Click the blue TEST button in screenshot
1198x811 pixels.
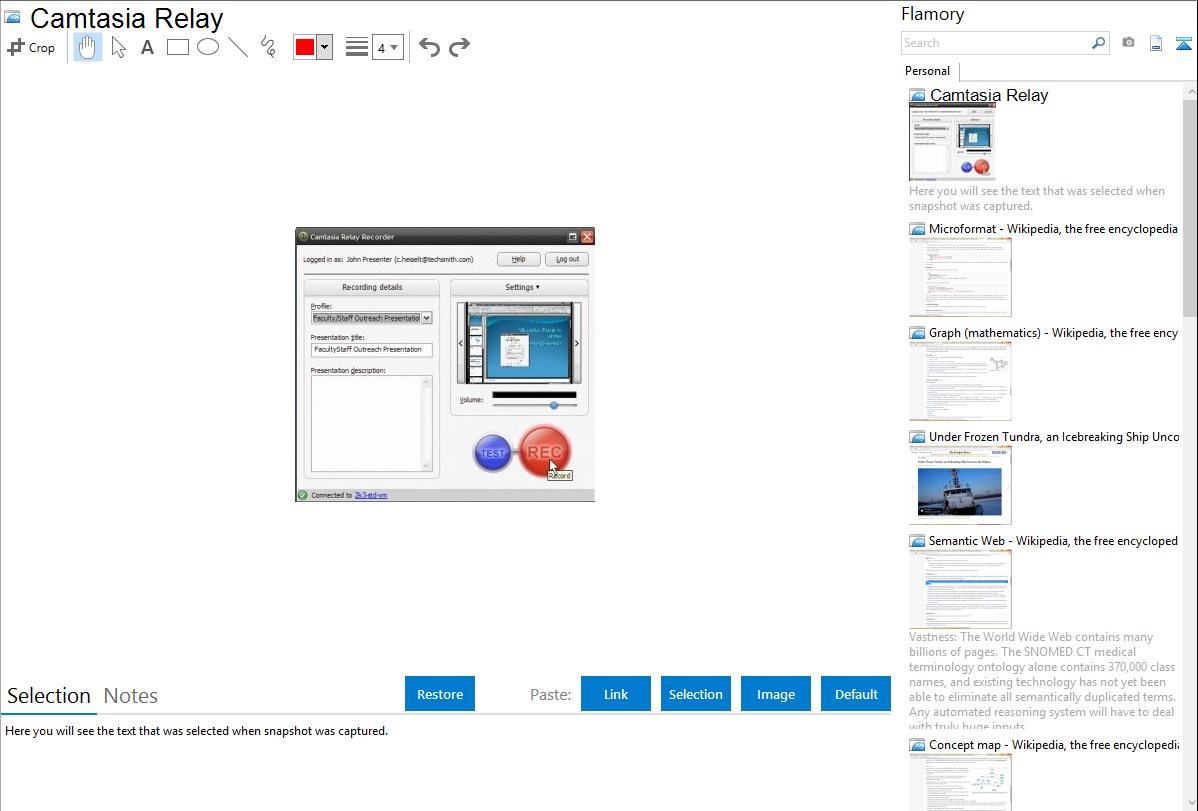(493, 453)
